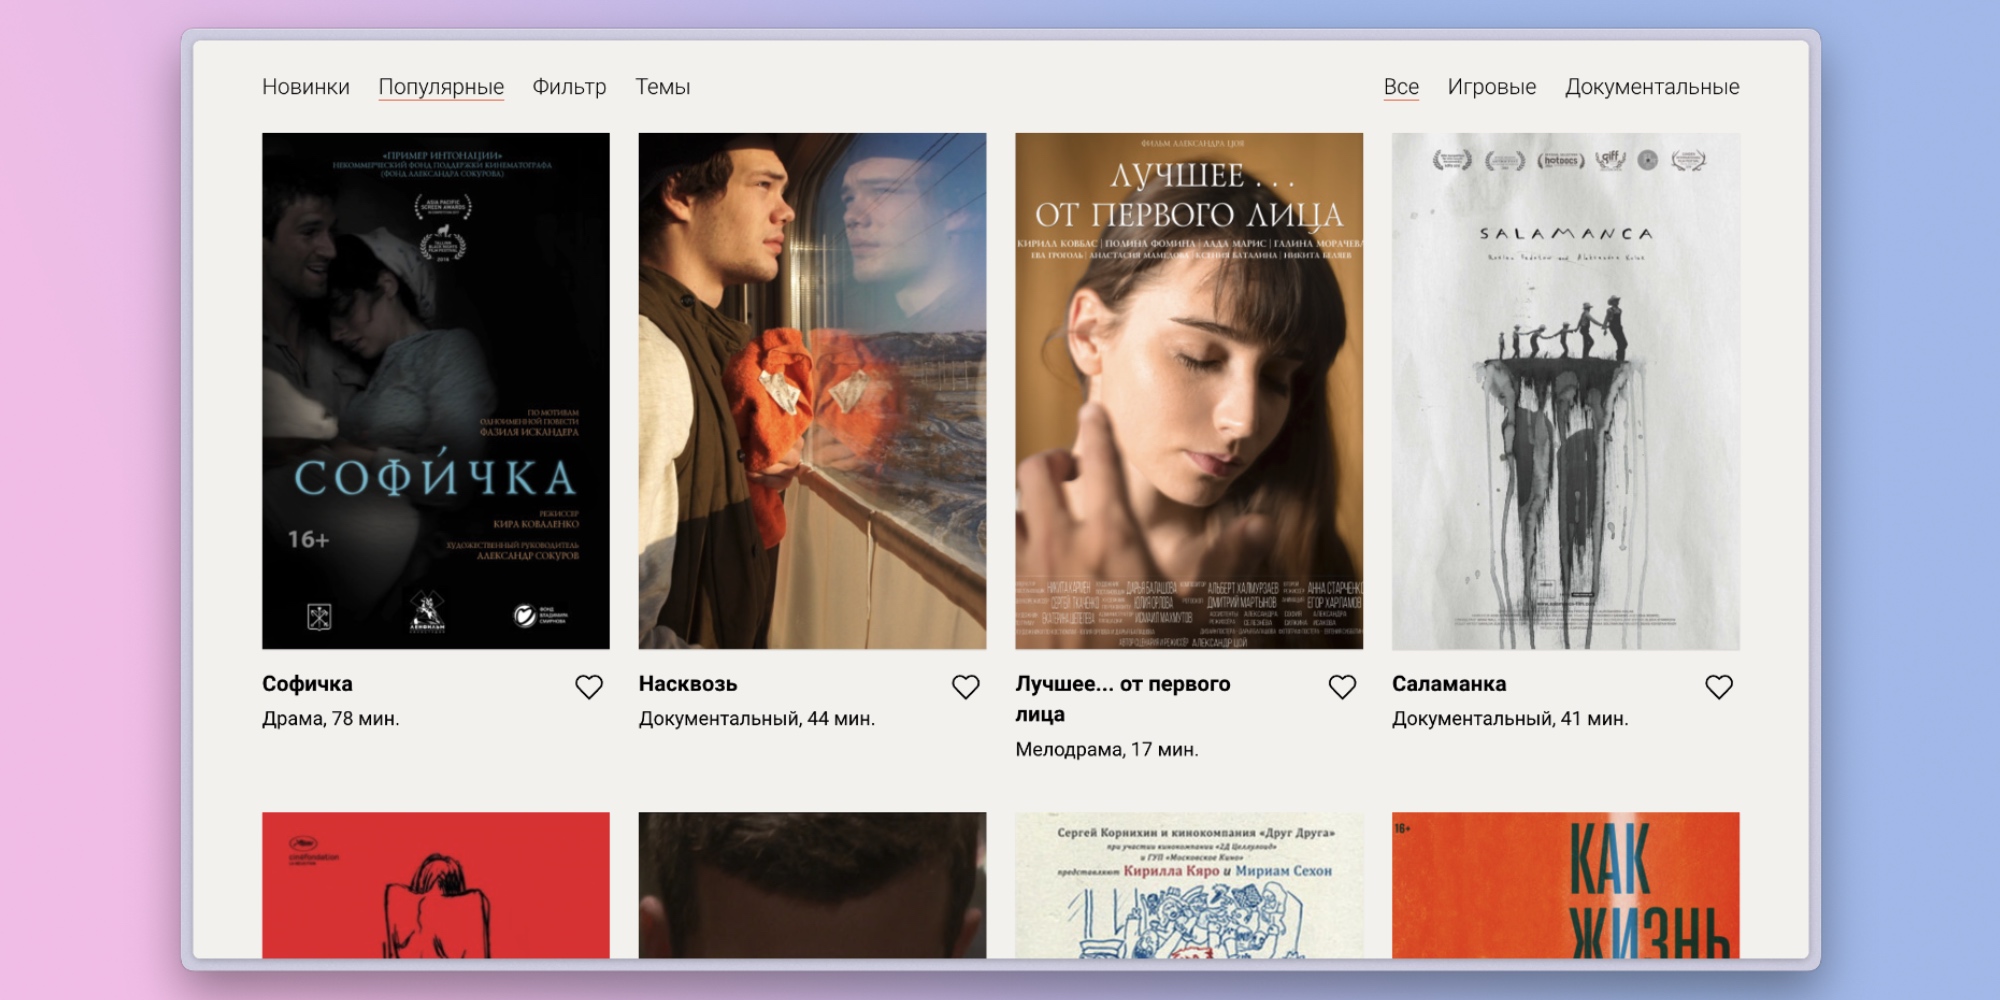Click the text Документальный, 41 мин.
2000x1000 pixels.
[1510, 719]
